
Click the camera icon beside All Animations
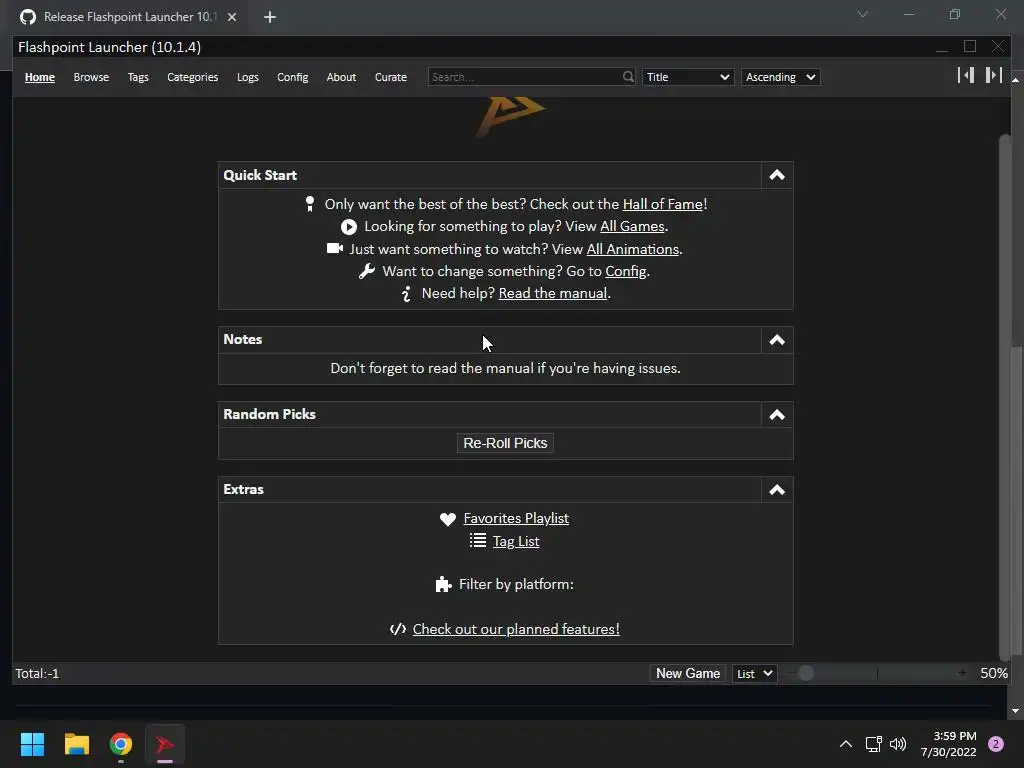click(335, 248)
